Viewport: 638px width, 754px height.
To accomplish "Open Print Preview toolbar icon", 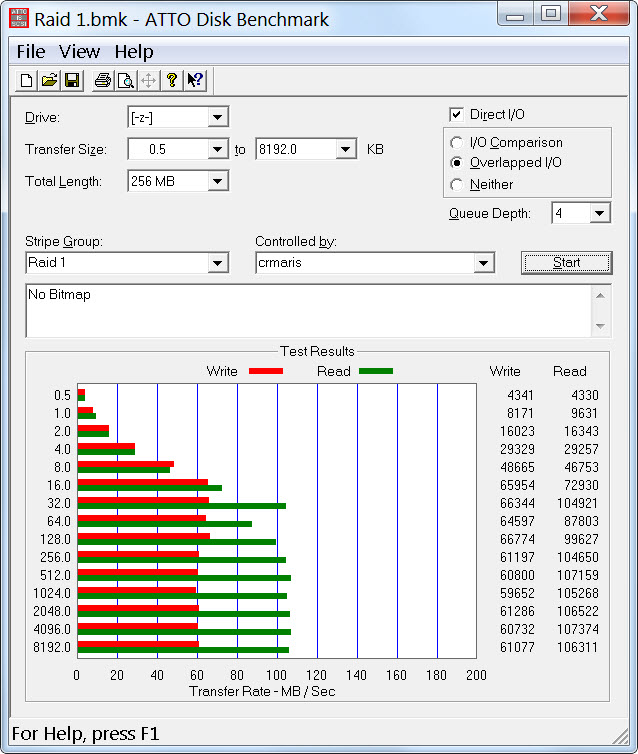I will 126,80.
